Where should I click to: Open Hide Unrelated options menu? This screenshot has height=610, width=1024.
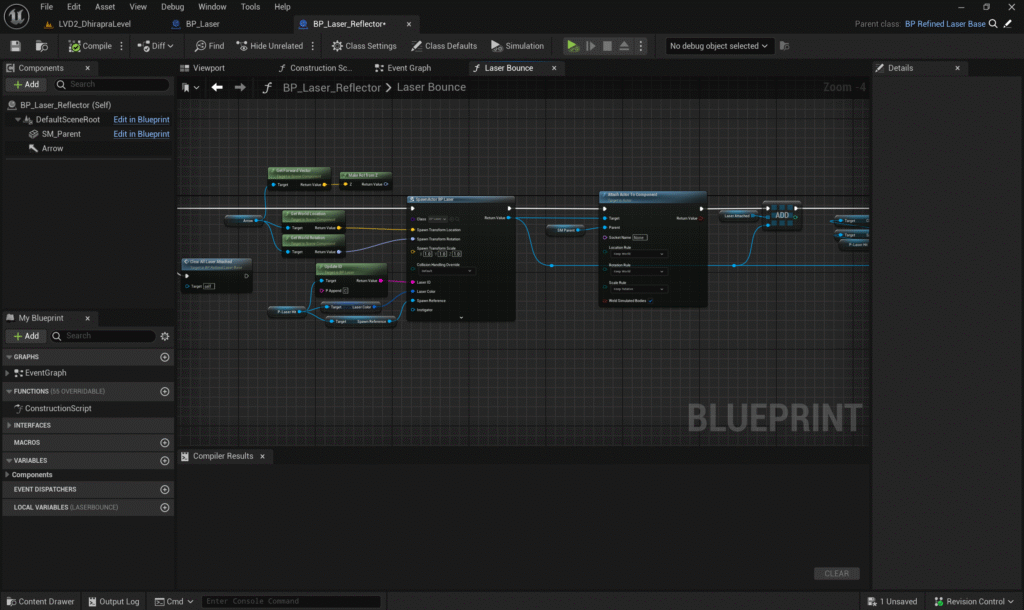point(313,46)
